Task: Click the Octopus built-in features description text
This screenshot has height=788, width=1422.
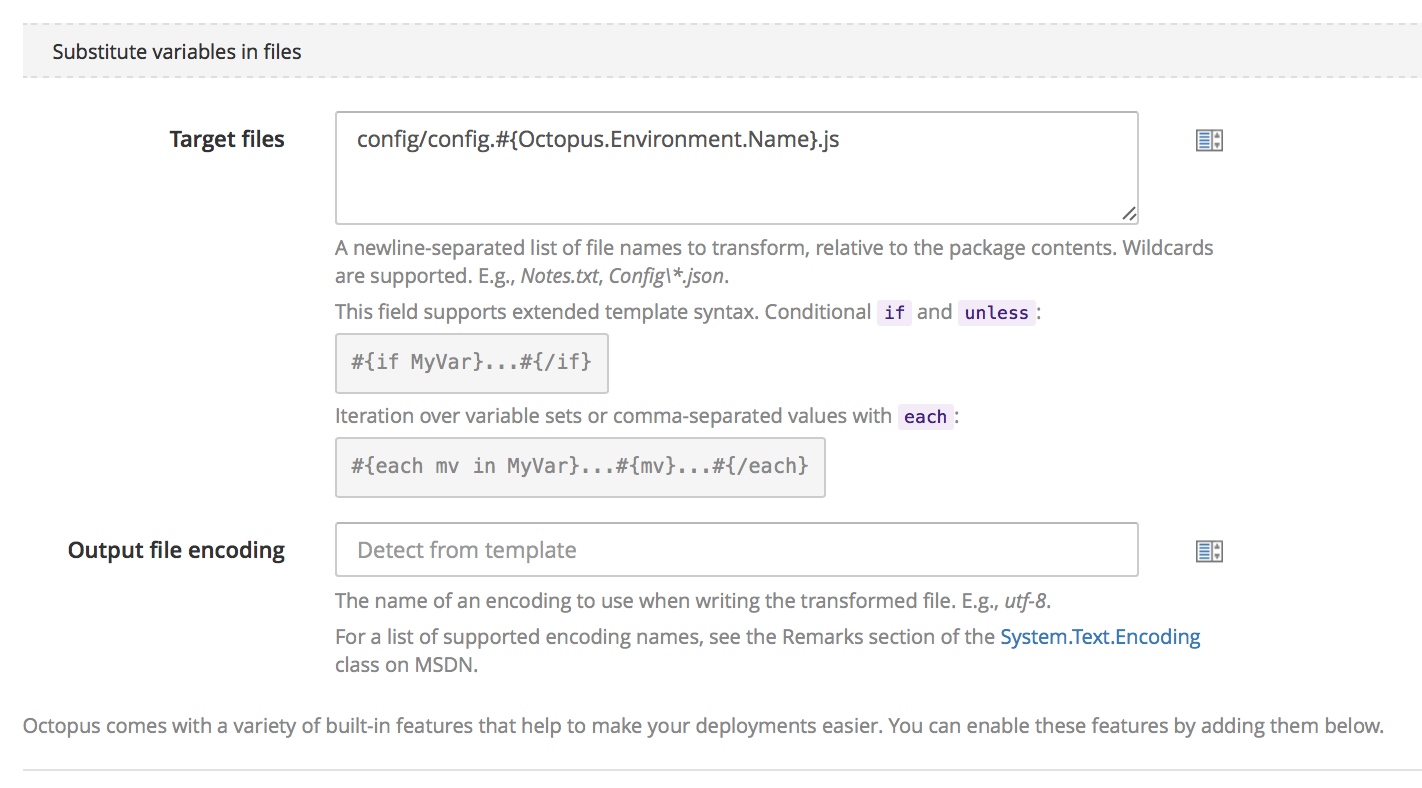Action: click(x=703, y=726)
